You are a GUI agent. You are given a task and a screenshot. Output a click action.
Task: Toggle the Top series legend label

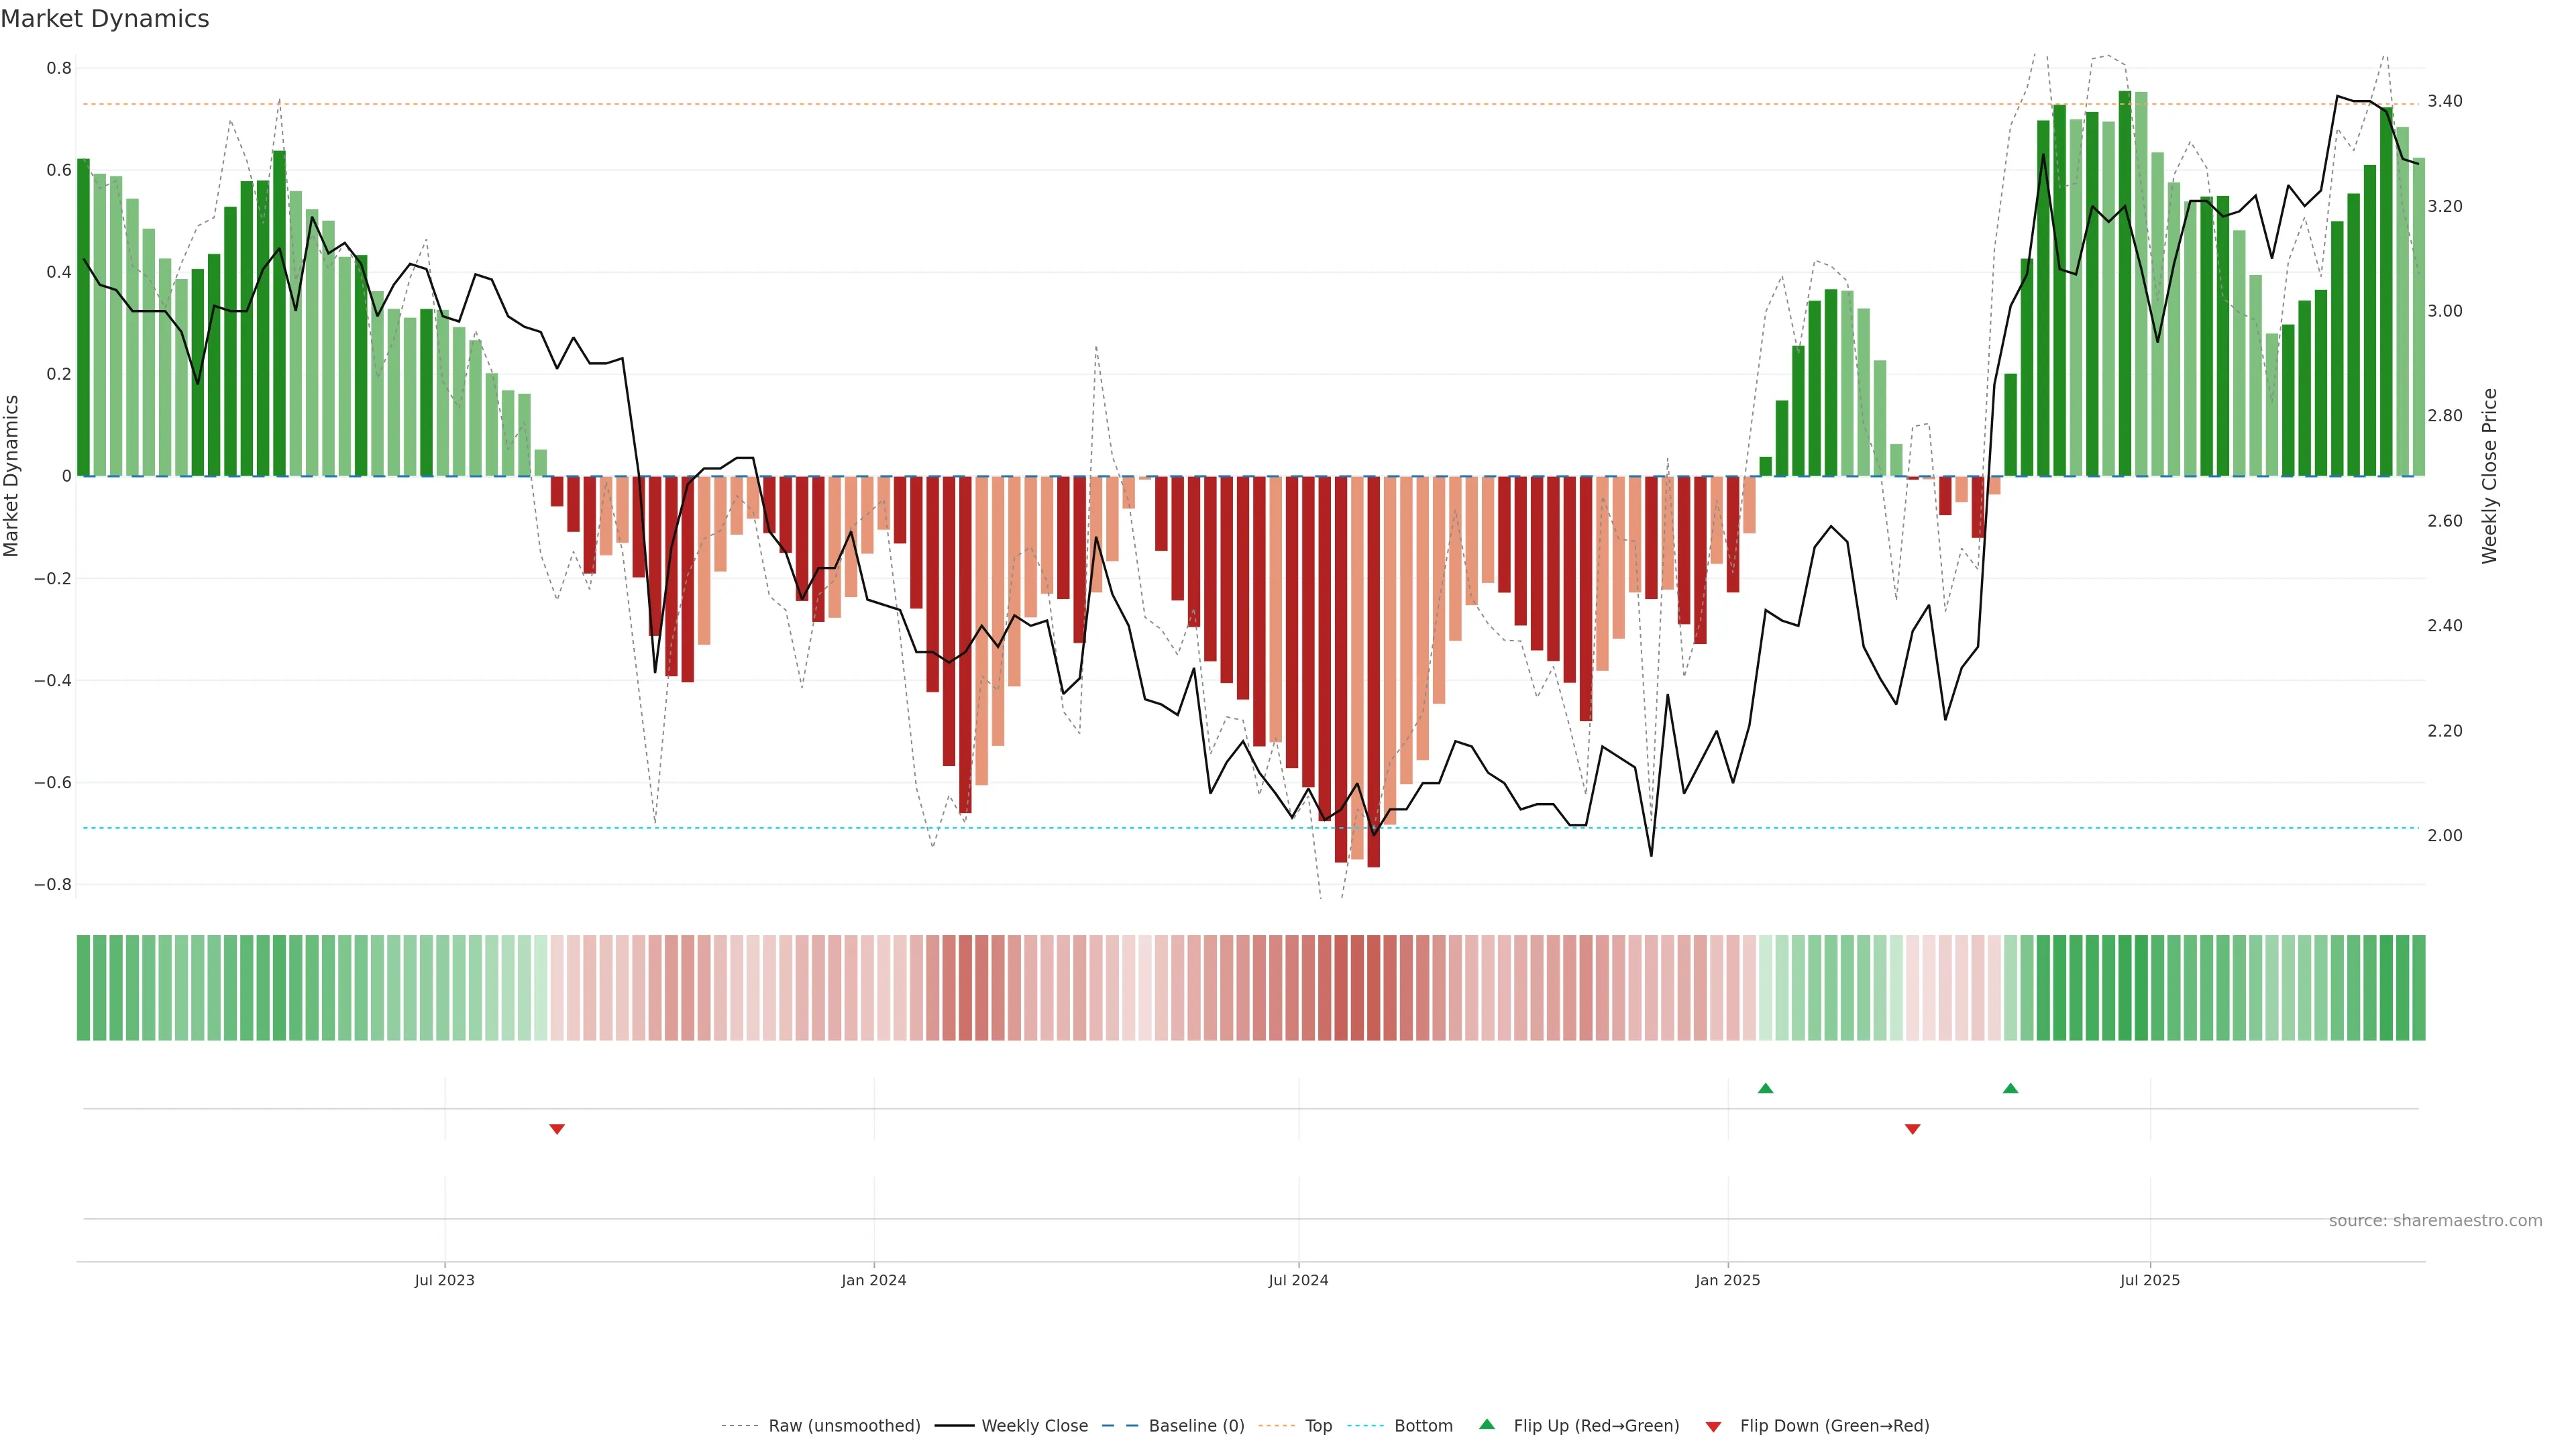click(x=1318, y=1426)
